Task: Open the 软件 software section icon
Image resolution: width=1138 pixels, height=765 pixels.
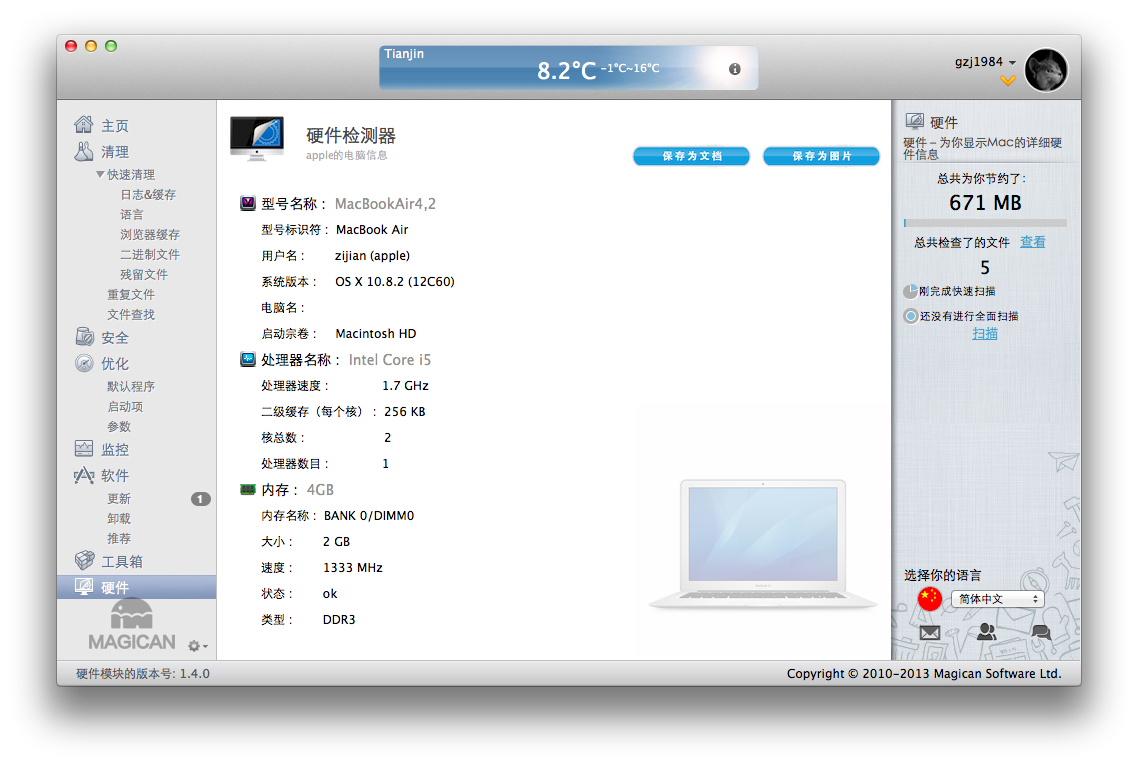Action: pyautogui.click(x=84, y=475)
